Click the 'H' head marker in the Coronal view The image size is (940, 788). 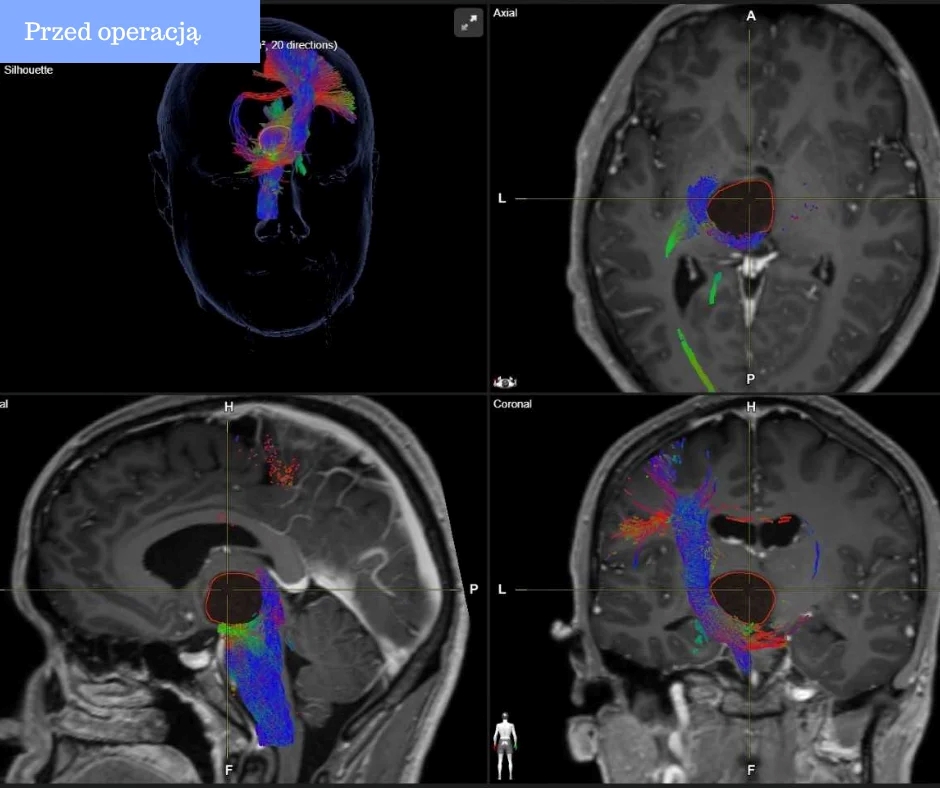751,407
